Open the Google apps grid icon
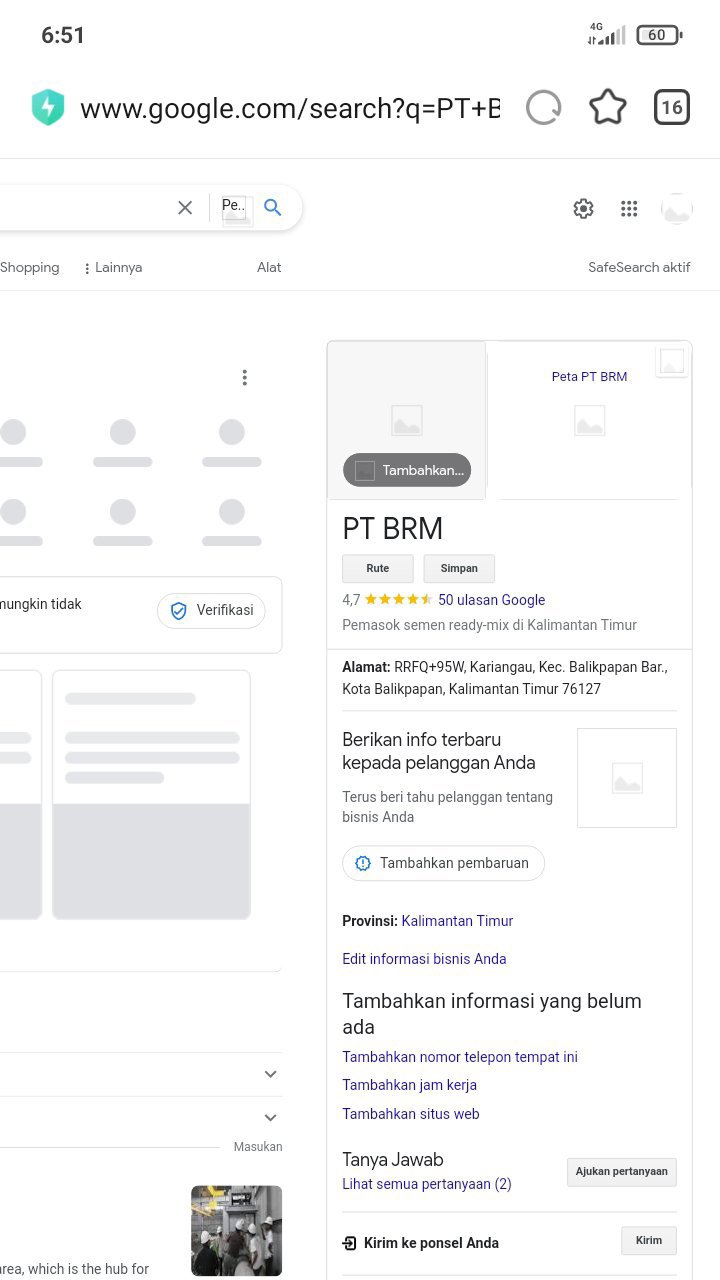This screenshot has height=1280, width=720. pos(629,208)
